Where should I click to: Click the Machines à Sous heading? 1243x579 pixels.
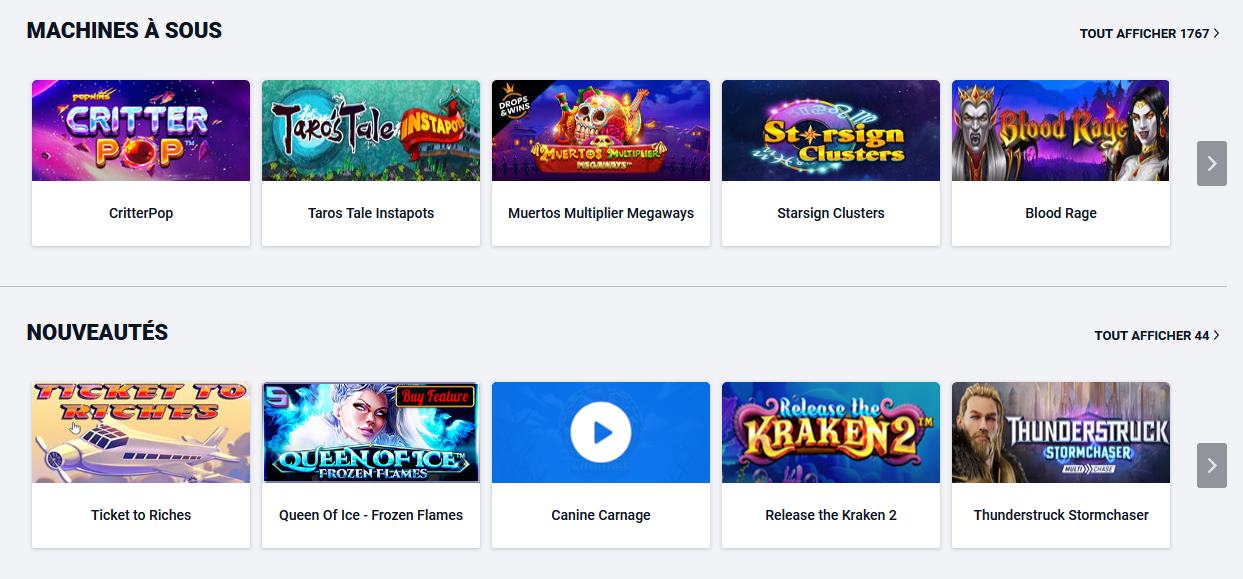click(x=124, y=30)
